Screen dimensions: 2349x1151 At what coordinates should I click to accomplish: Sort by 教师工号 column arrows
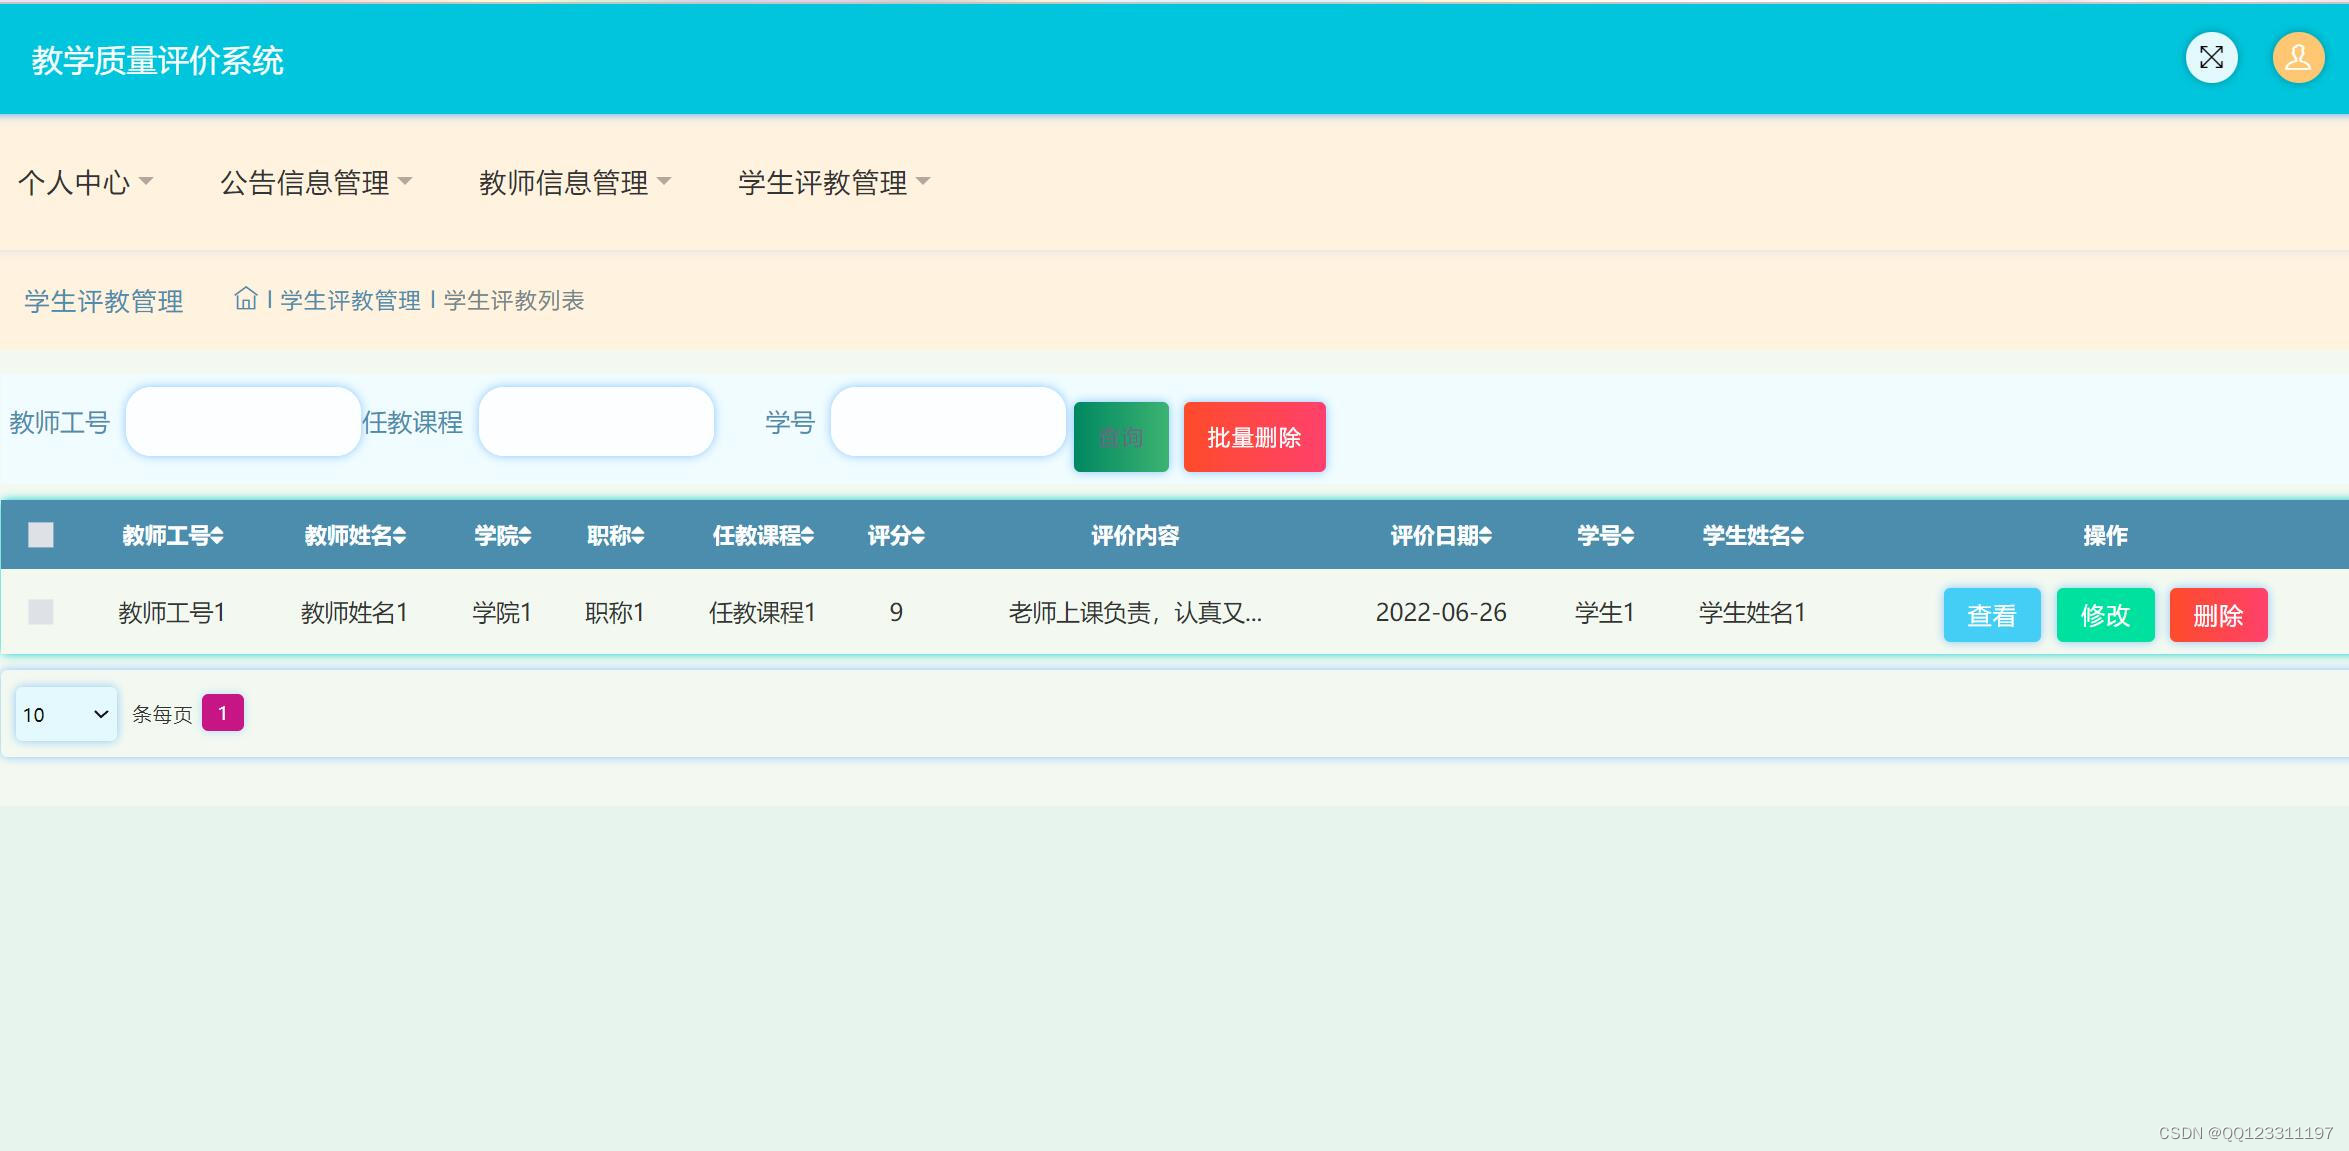(217, 536)
